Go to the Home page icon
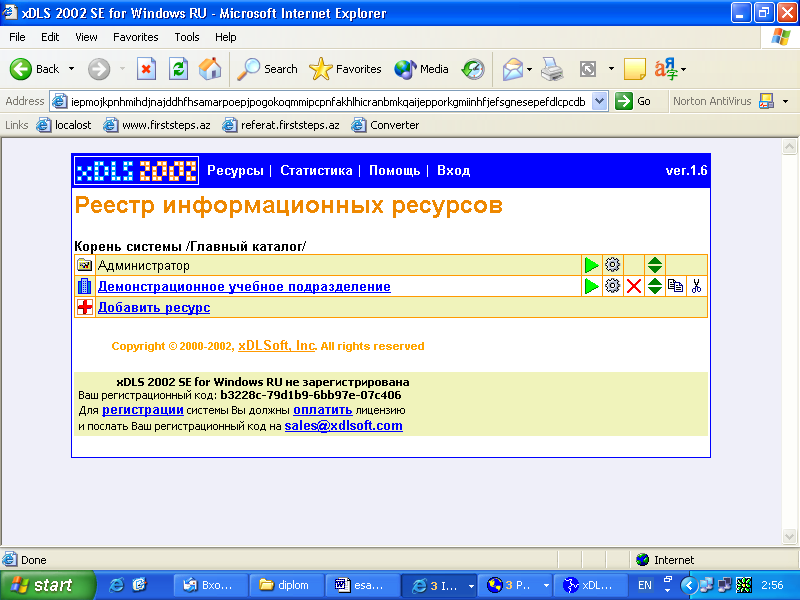 point(210,69)
